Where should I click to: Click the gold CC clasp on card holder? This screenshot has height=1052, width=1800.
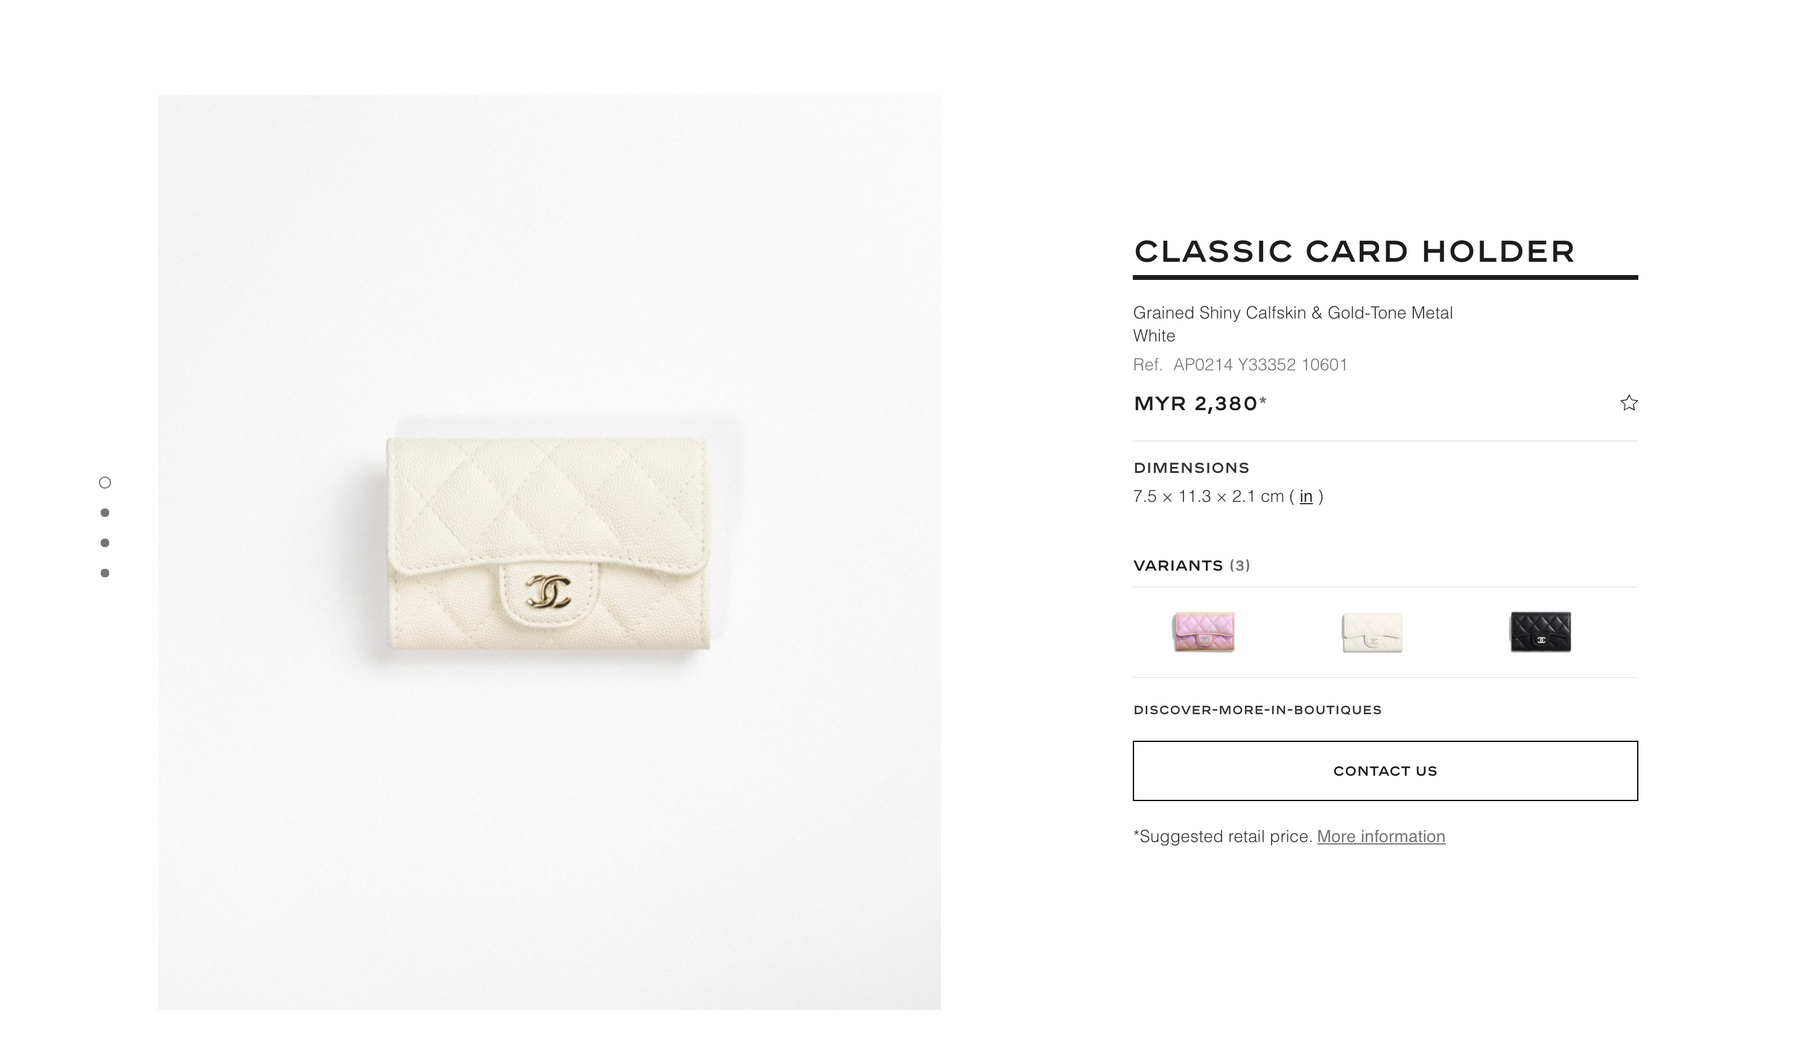(549, 591)
